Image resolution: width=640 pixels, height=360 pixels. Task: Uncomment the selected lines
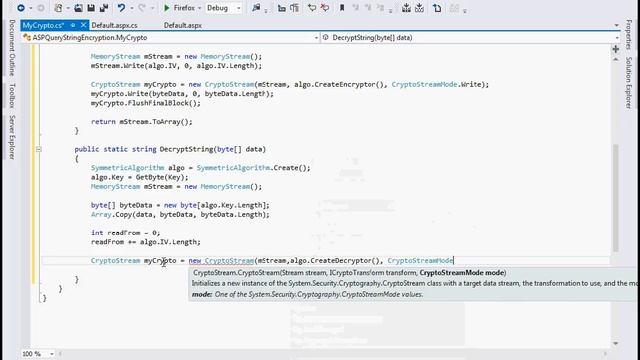coord(325,8)
